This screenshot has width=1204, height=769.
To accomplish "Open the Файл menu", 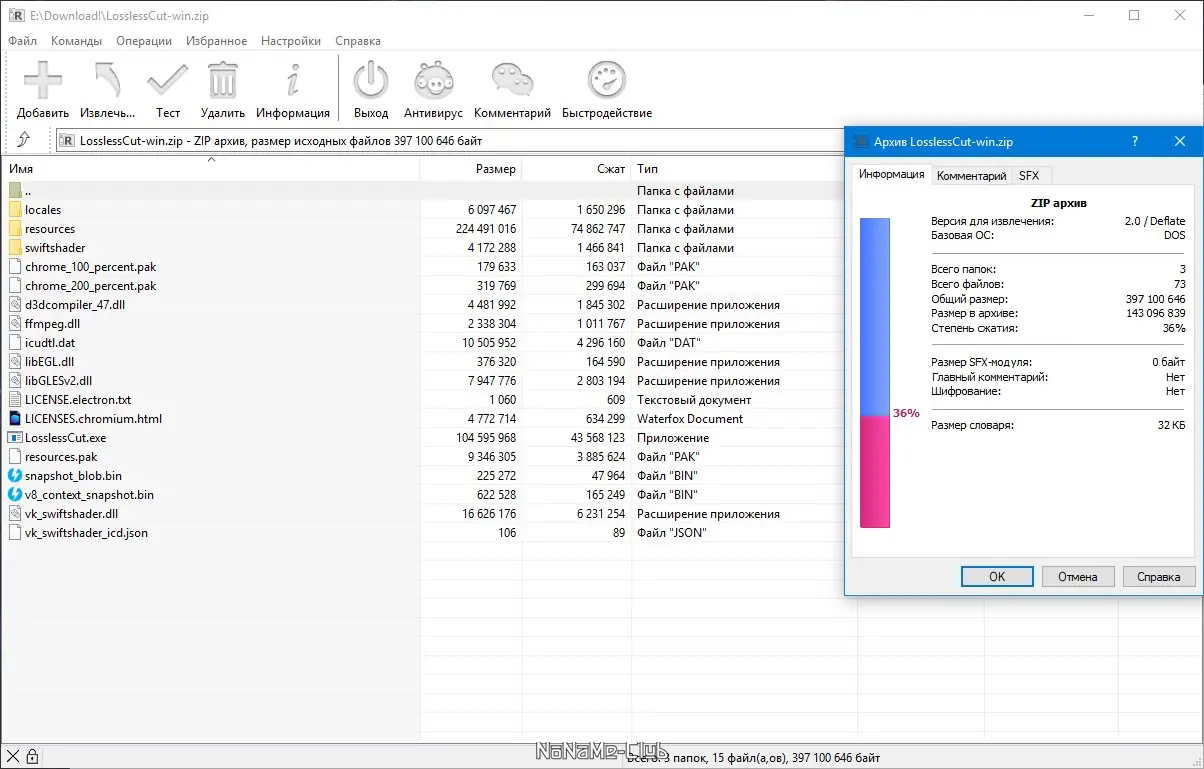I will pyautogui.click(x=22, y=41).
